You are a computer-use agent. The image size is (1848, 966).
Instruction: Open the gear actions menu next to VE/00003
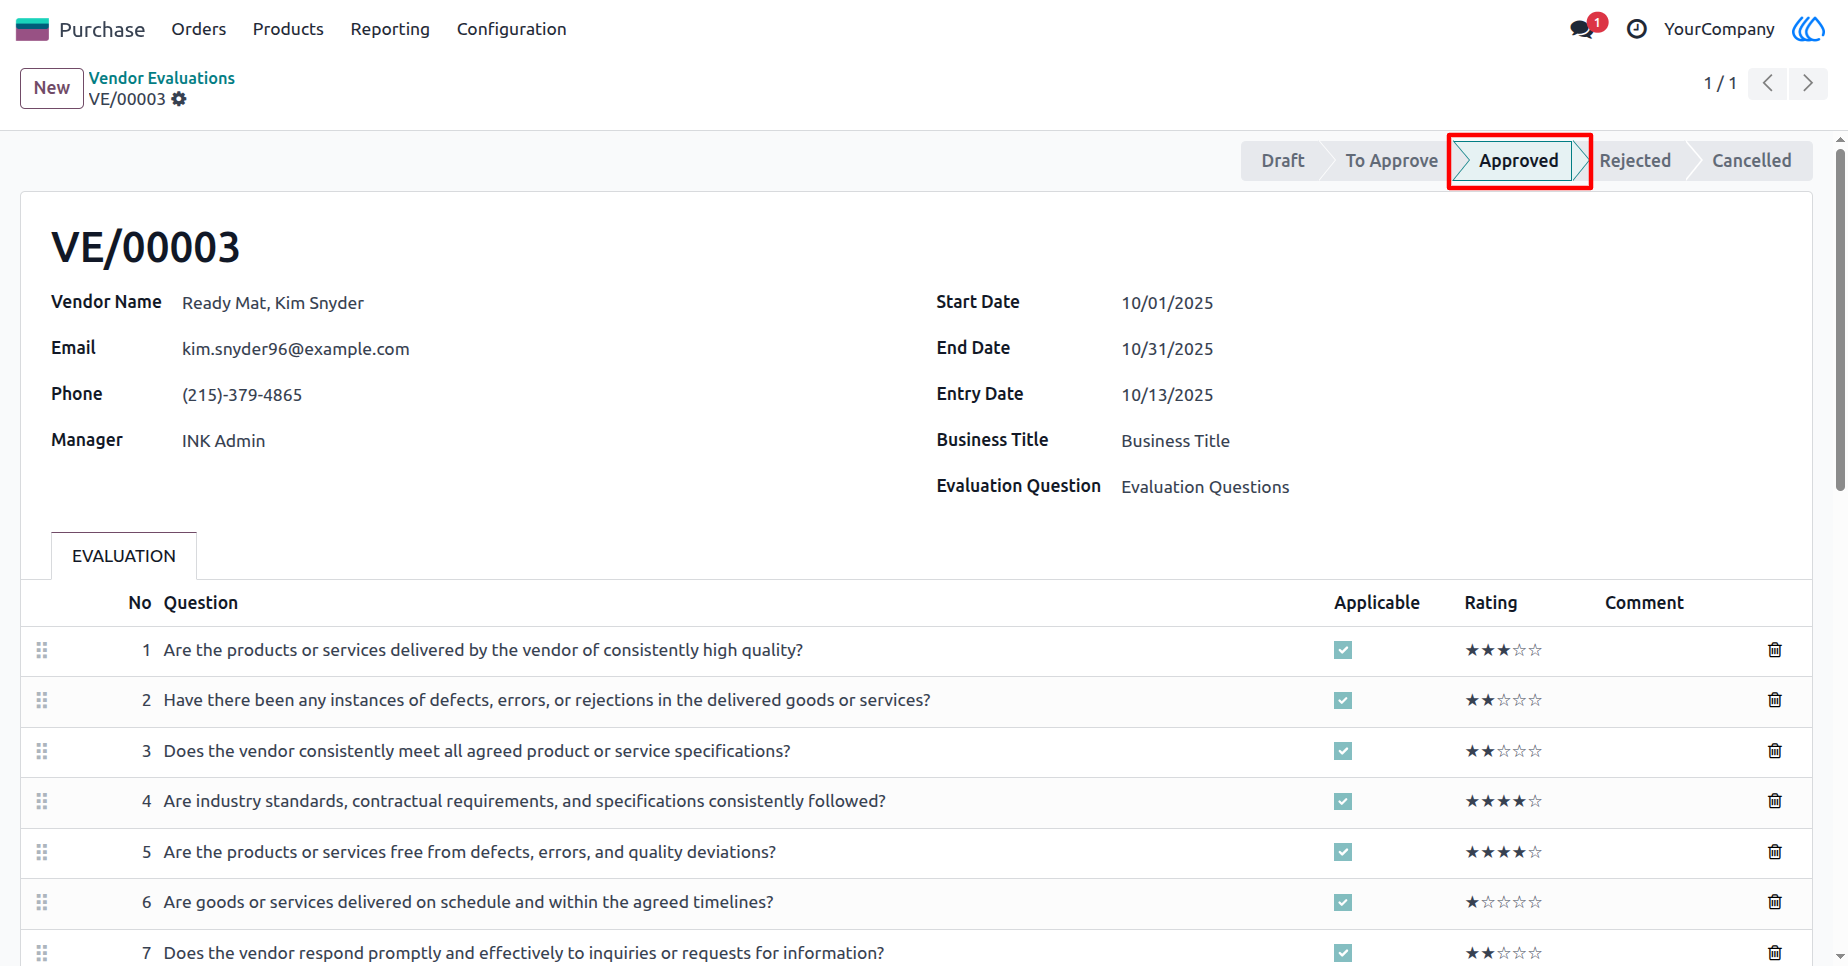click(179, 99)
